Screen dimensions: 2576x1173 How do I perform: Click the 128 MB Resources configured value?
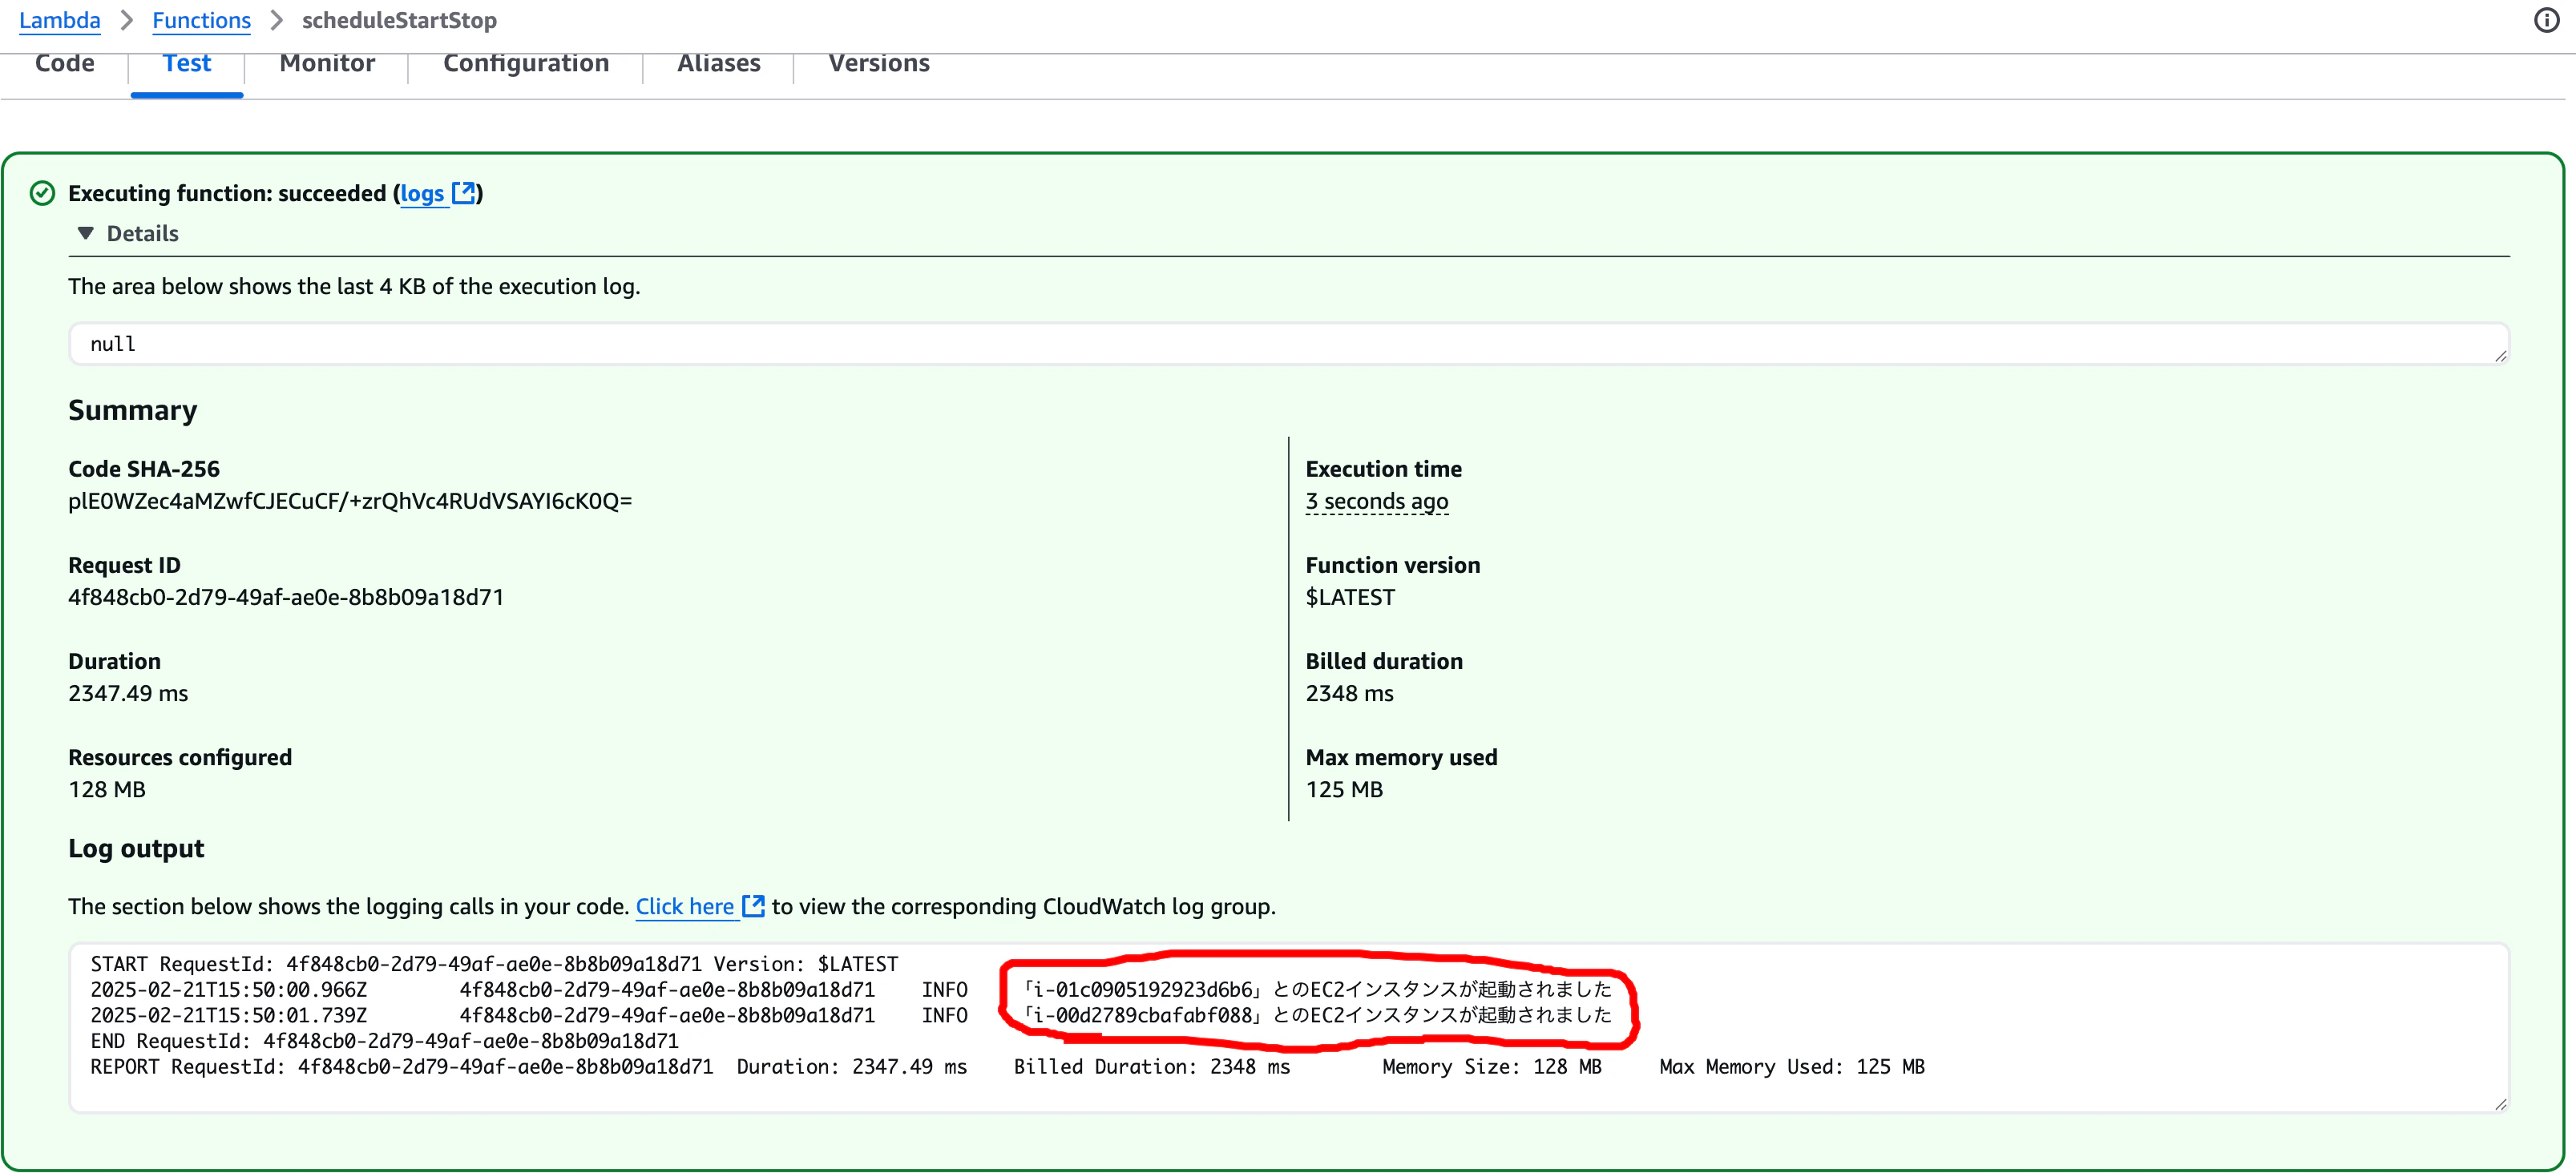[107, 789]
